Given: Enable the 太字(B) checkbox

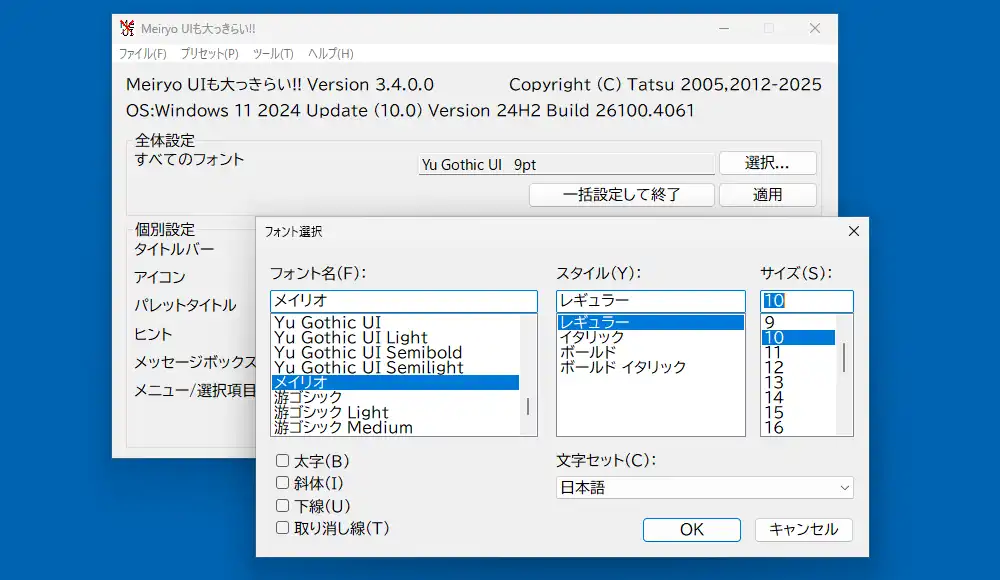Looking at the screenshot, I should 283,460.
